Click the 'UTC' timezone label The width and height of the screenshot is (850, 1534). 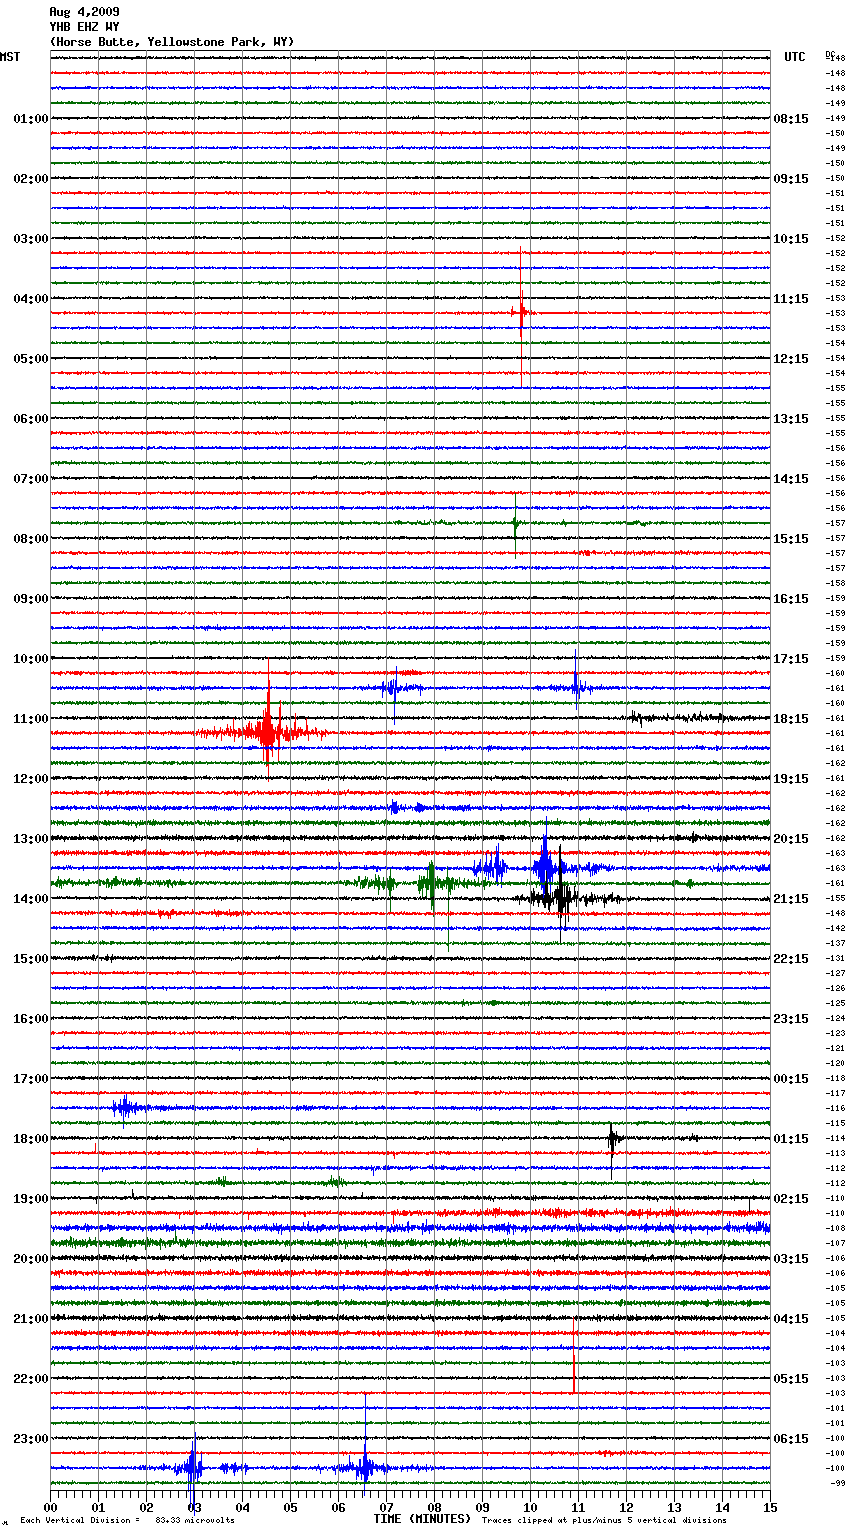click(x=795, y=57)
